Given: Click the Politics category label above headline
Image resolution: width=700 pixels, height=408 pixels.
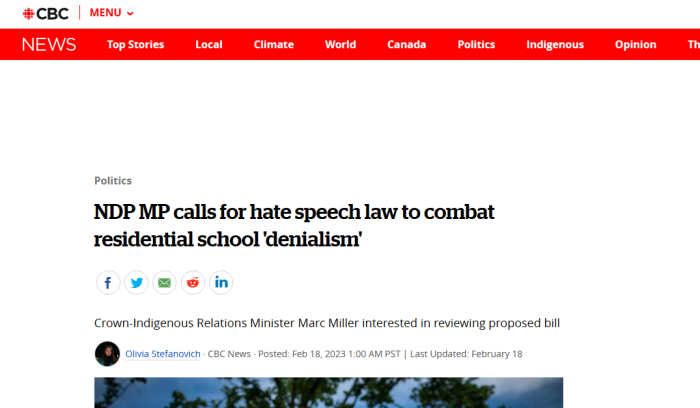Looking at the screenshot, I should (113, 181).
